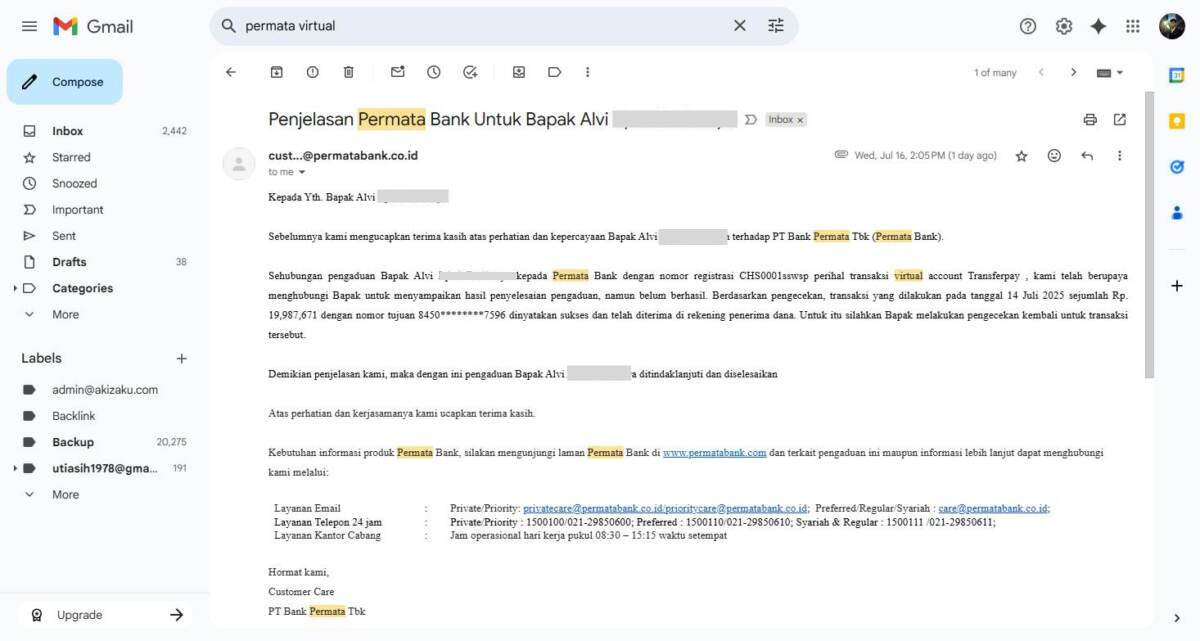Open Contacts in the side panel
The height and width of the screenshot is (641, 1200).
click(1177, 213)
